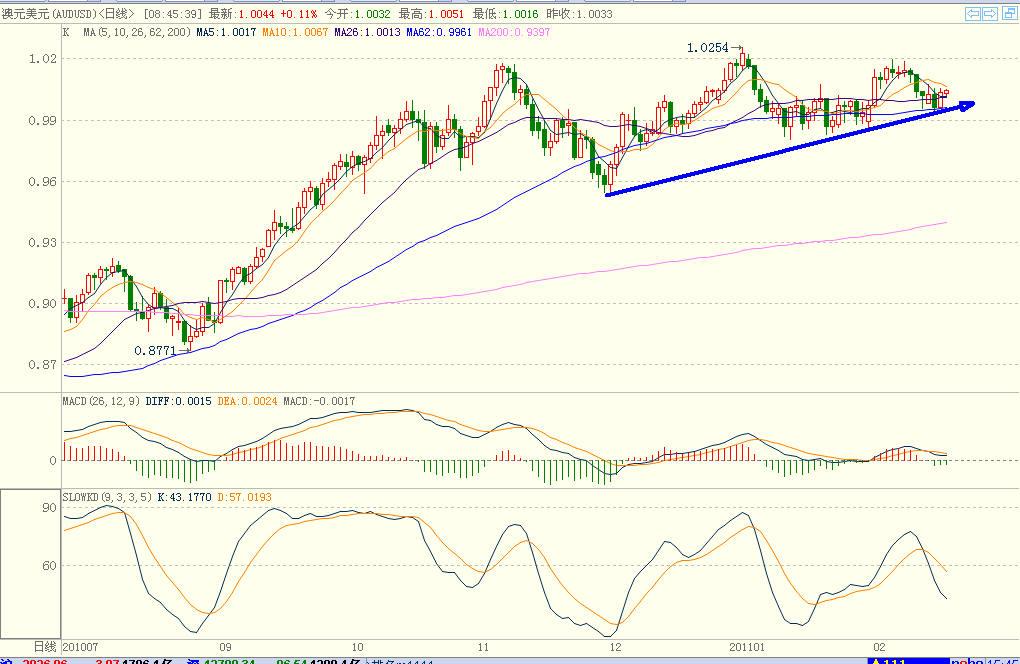Click the 今开:1.0032 open price

(358, 14)
